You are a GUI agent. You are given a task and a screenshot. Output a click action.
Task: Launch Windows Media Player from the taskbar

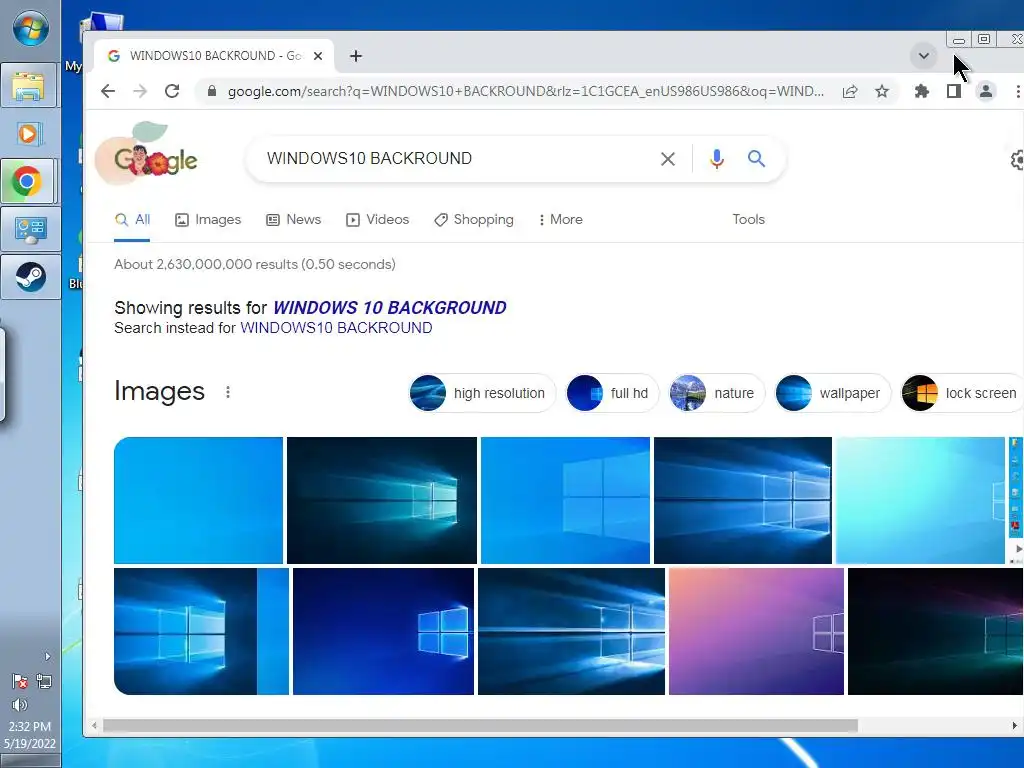pos(29,134)
